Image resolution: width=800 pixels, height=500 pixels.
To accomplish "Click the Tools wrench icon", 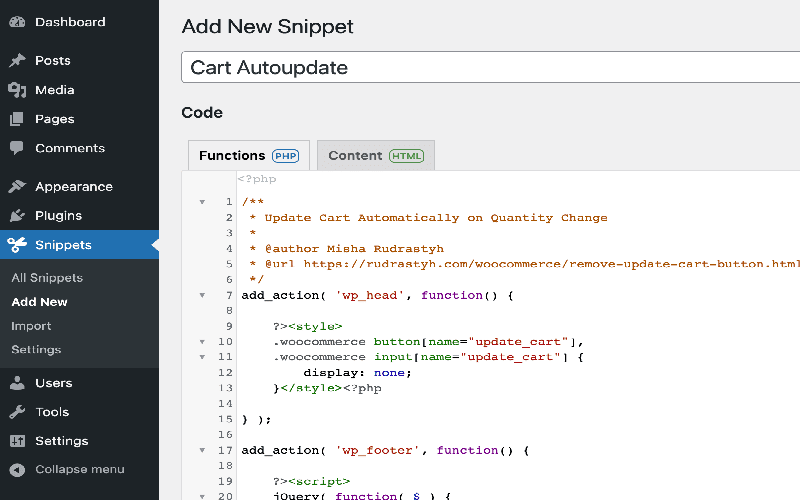I will point(17,412).
